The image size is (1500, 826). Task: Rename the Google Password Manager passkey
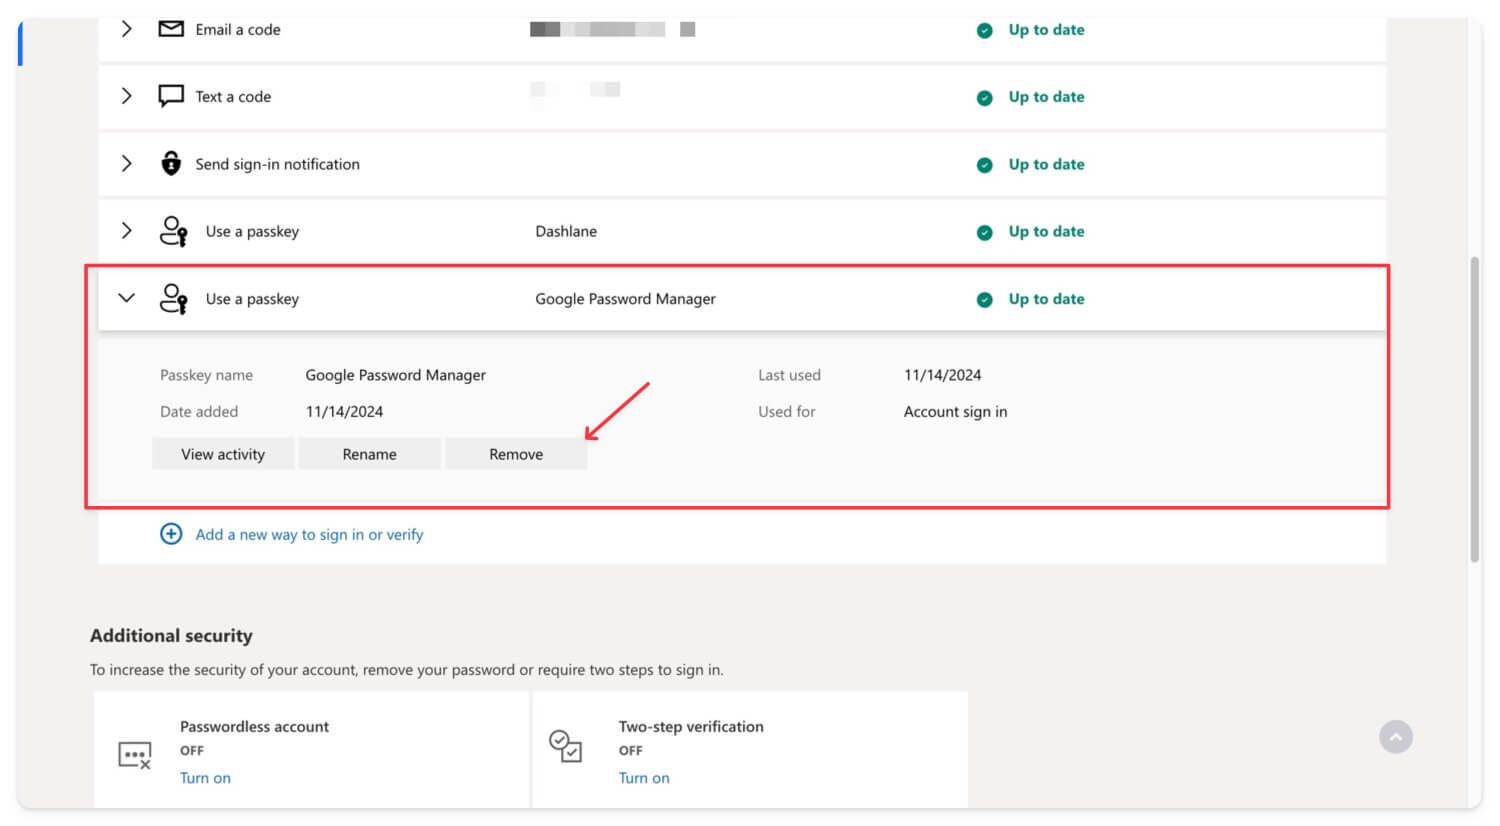coord(370,454)
